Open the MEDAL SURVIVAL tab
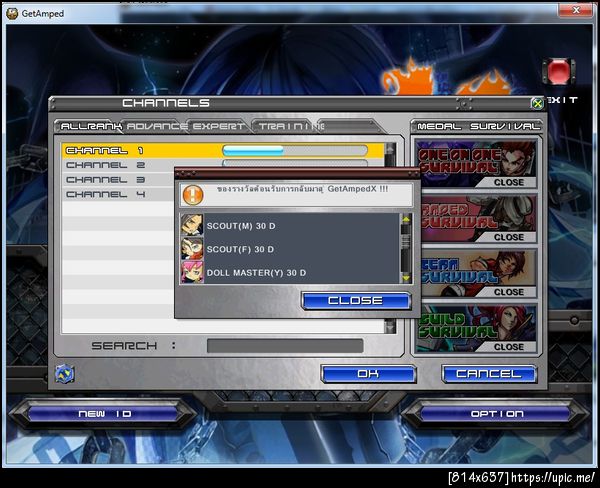This screenshot has height=488, width=600. pyautogui.click(x=477, y=126)
